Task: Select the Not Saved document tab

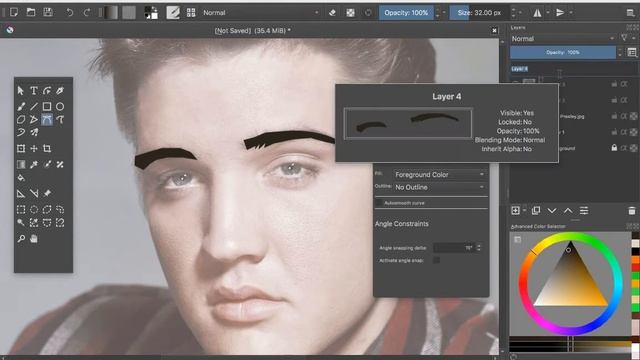Action: pos(252,31)
